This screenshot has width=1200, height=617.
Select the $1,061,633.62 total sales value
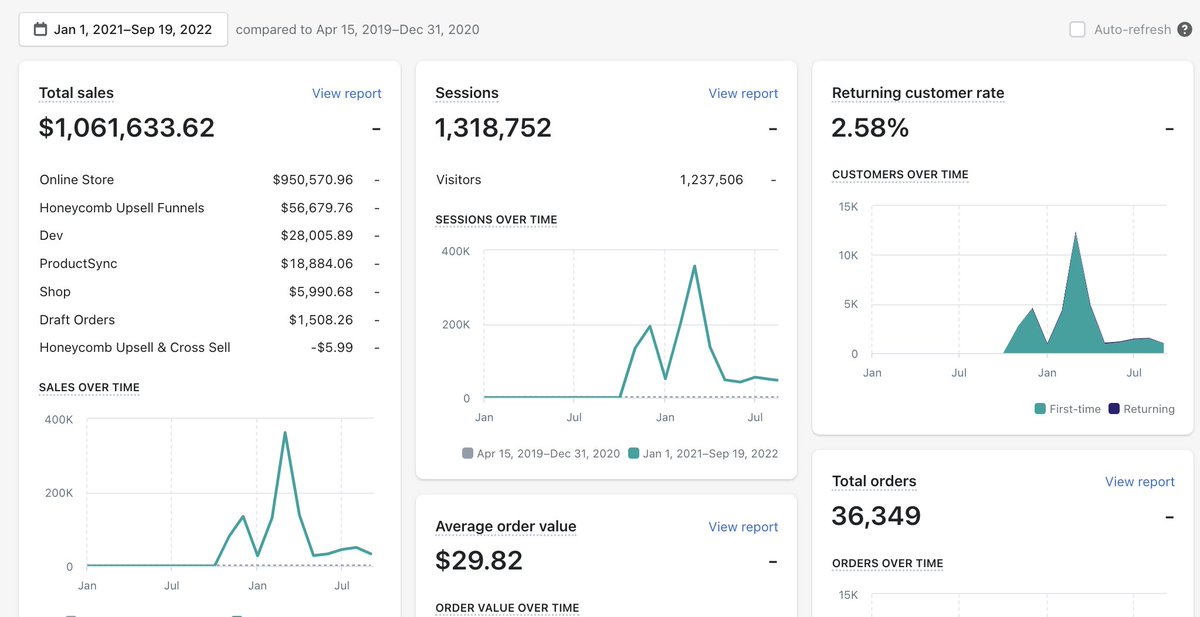127,128
